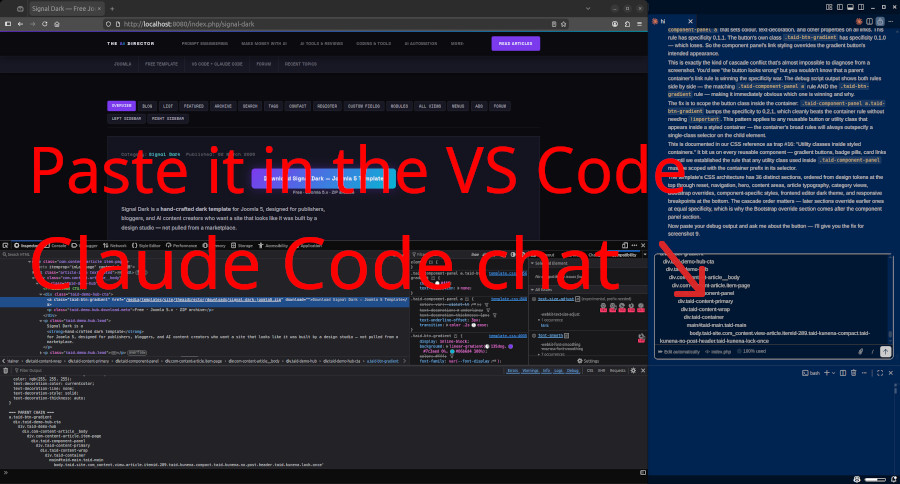900x484 pixels.
Task: Send message with Claude chat arrow button
Action: tap(886, 351)
